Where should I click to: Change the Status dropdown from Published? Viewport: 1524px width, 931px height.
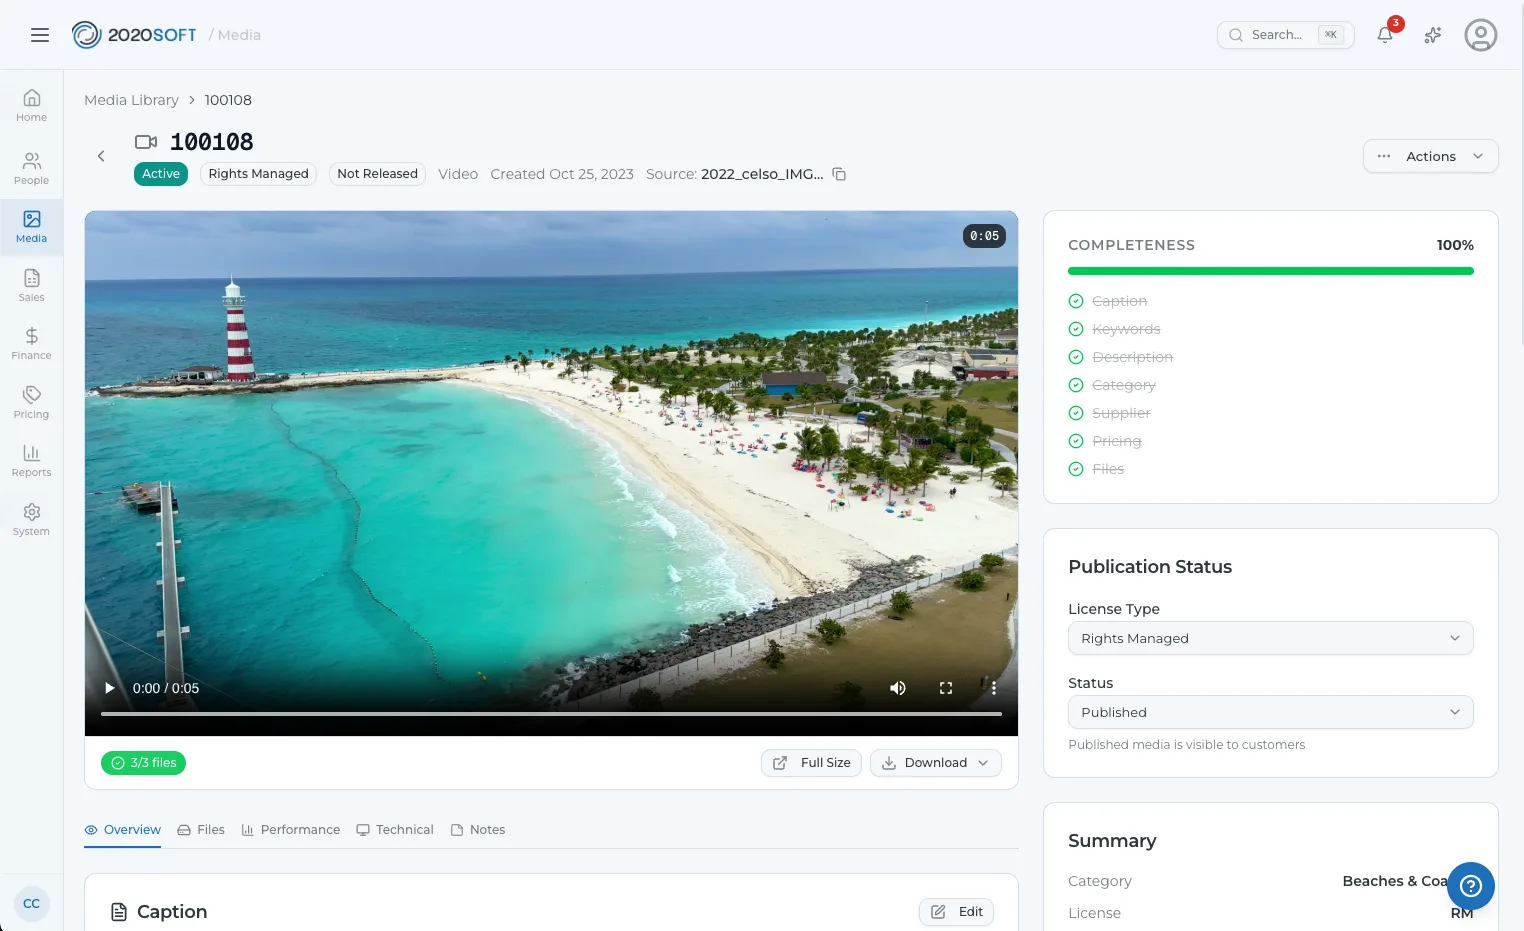coord(1269,712)
